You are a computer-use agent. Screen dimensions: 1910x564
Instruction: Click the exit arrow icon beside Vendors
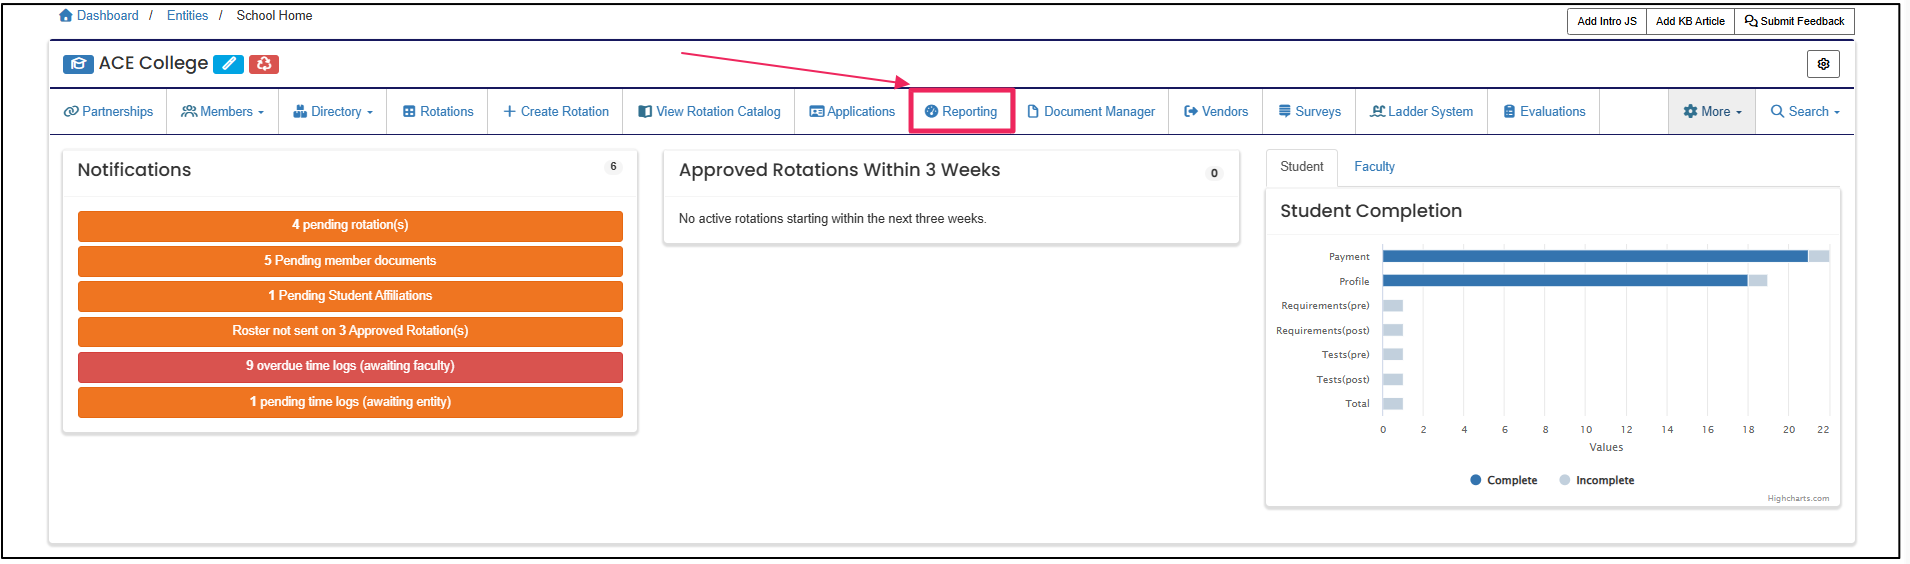click(x=1191, y=112)
